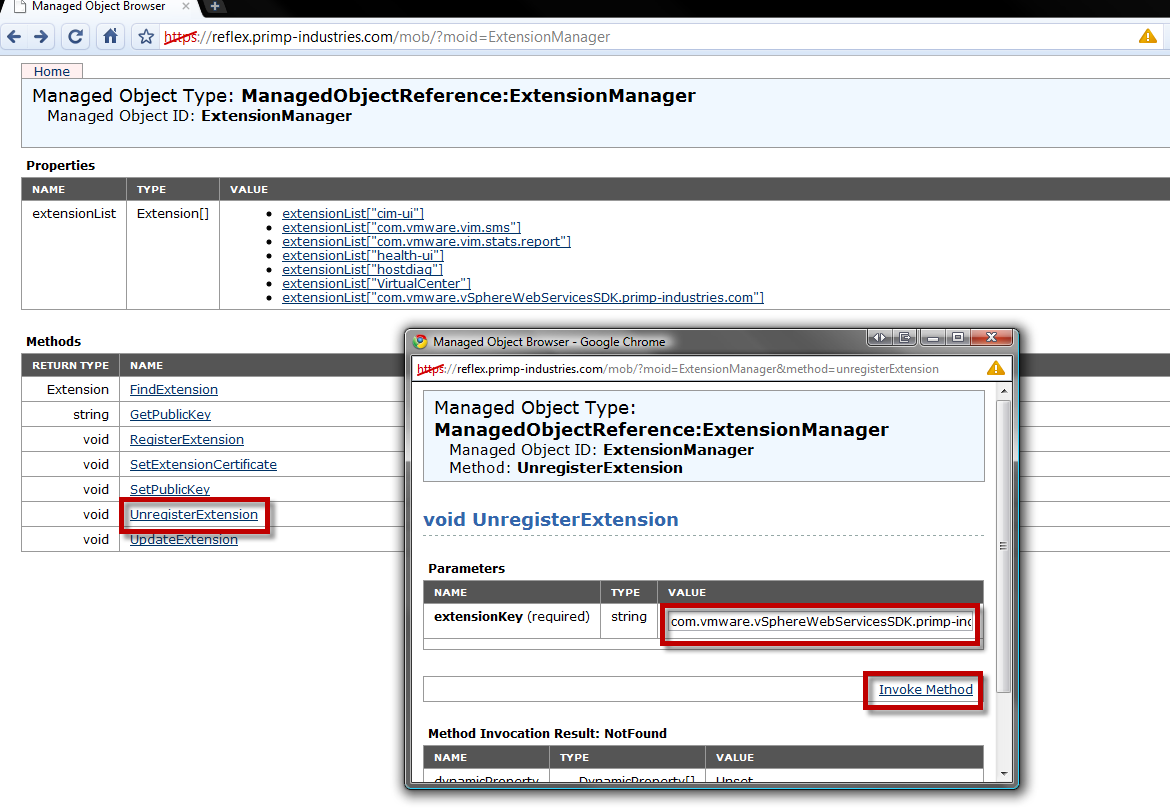
Task: Click the popup vertical scrollbar thumb
Action: click(1004, 546)
